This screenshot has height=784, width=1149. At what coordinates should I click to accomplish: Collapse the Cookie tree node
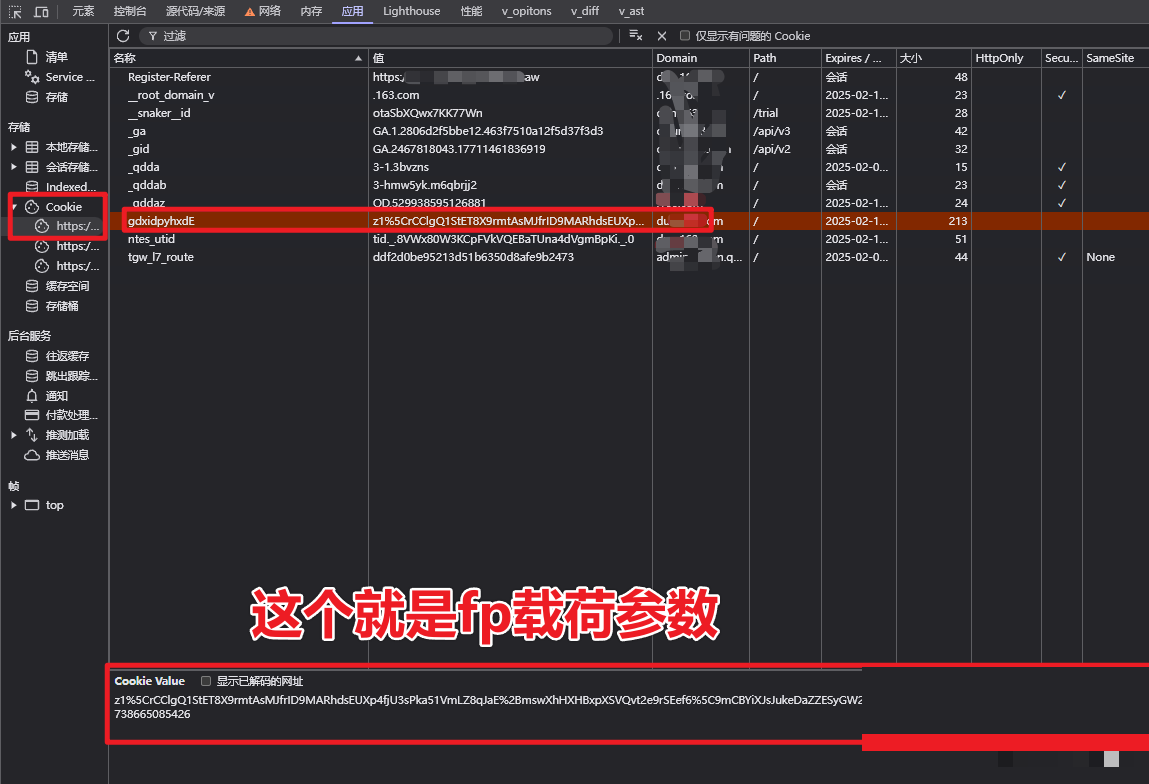[x=14, y=207]
